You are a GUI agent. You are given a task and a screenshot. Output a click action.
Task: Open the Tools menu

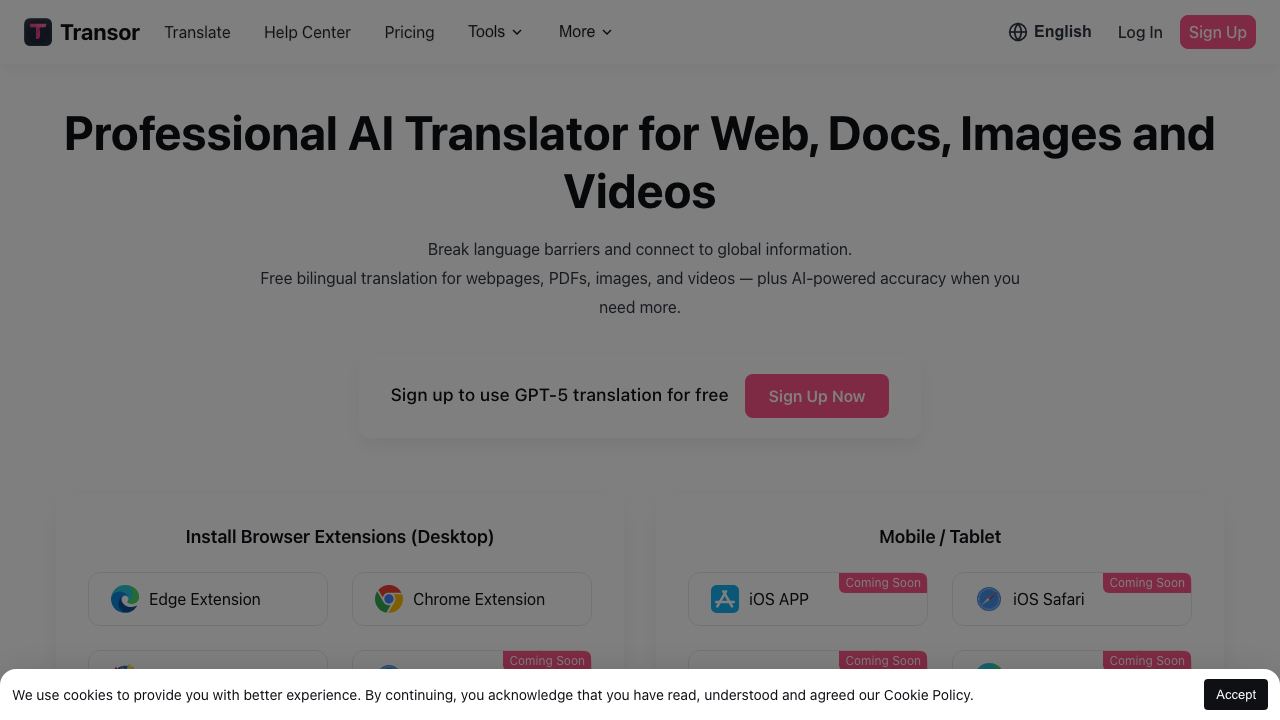coord(495,32)
